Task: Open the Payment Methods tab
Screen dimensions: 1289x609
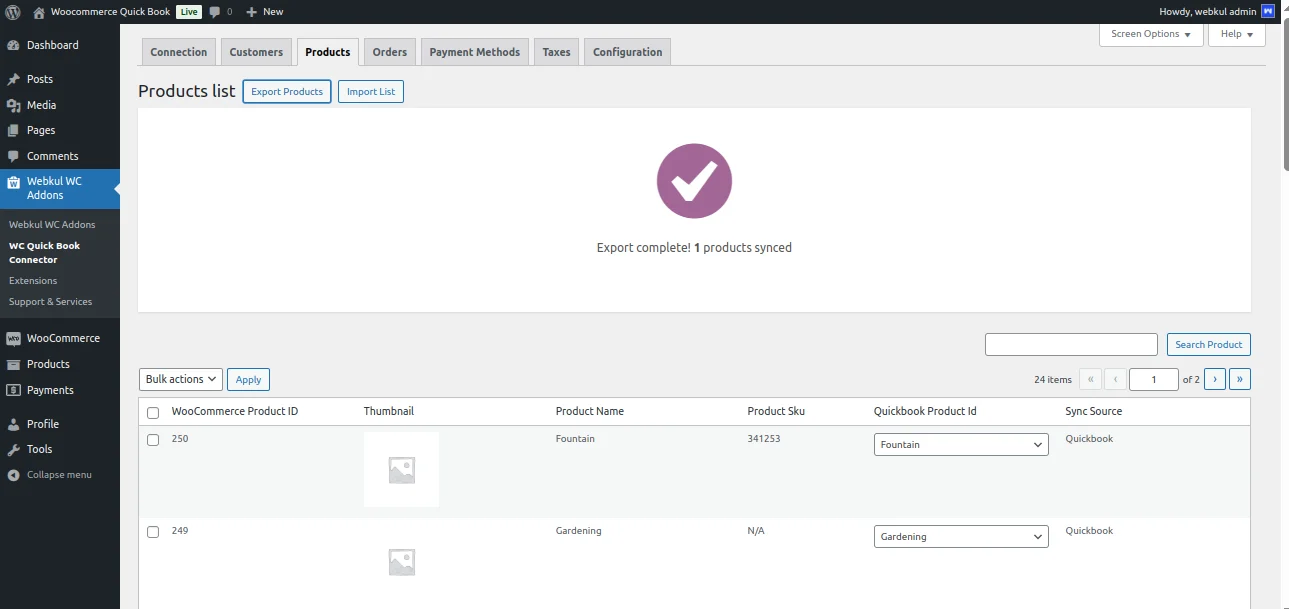Action: pyautogui.click(x=474, y=51)
